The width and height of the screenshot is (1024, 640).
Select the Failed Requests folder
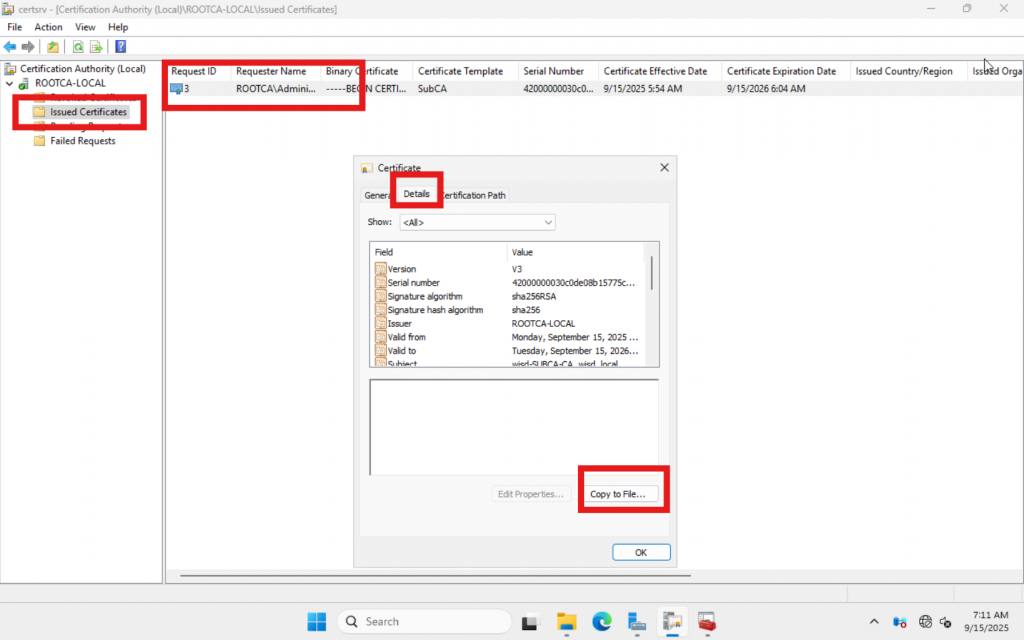pos(82,141)
